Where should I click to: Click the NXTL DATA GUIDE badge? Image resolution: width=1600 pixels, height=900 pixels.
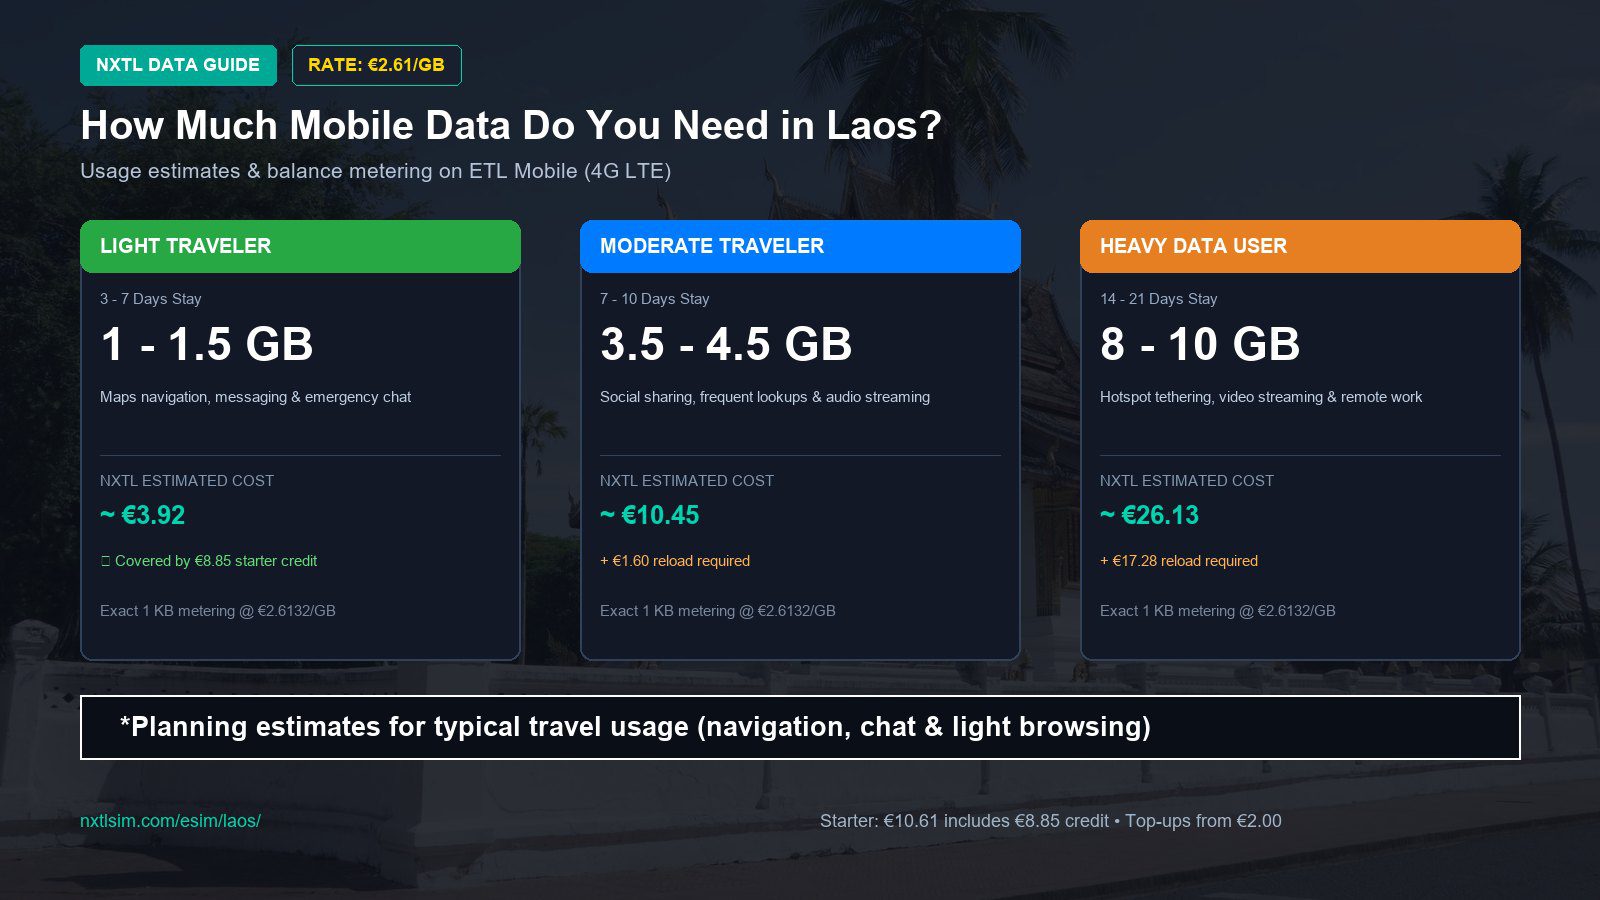coord(178,65)
